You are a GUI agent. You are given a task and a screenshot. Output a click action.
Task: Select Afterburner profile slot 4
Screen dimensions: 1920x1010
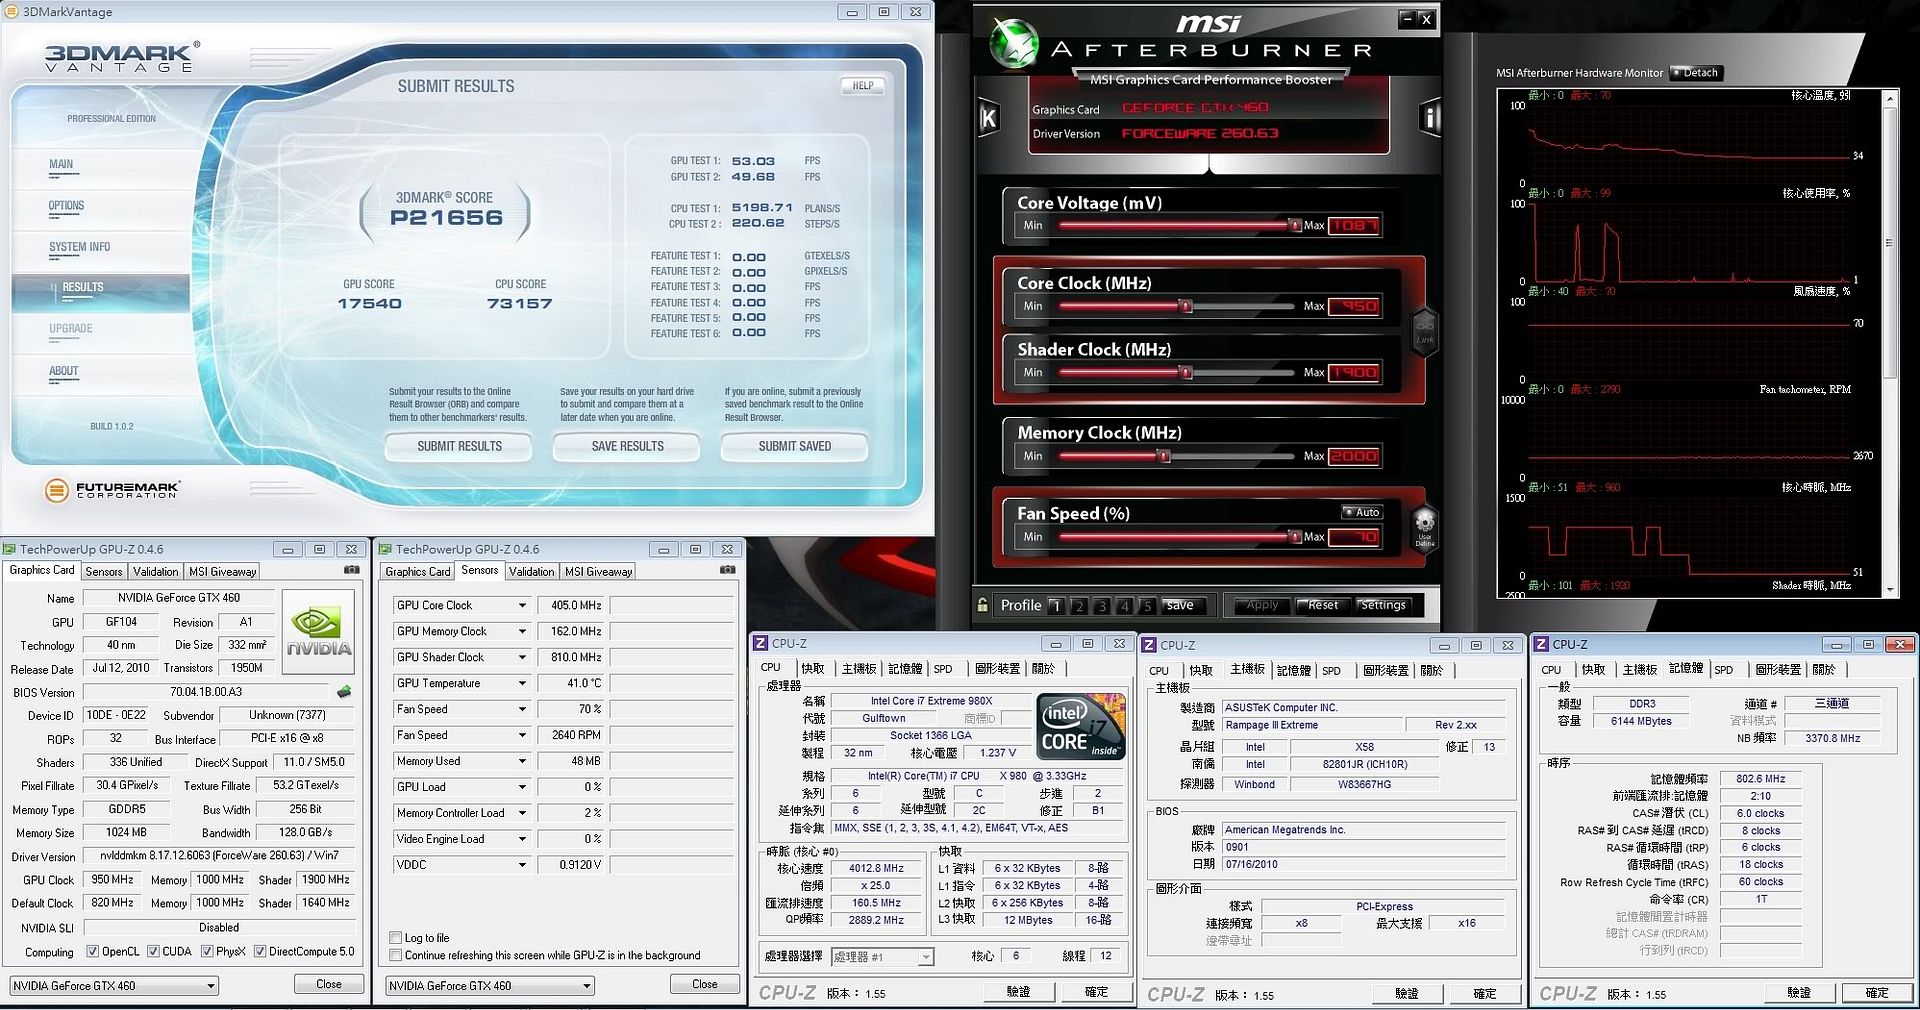pos(1124,606)
